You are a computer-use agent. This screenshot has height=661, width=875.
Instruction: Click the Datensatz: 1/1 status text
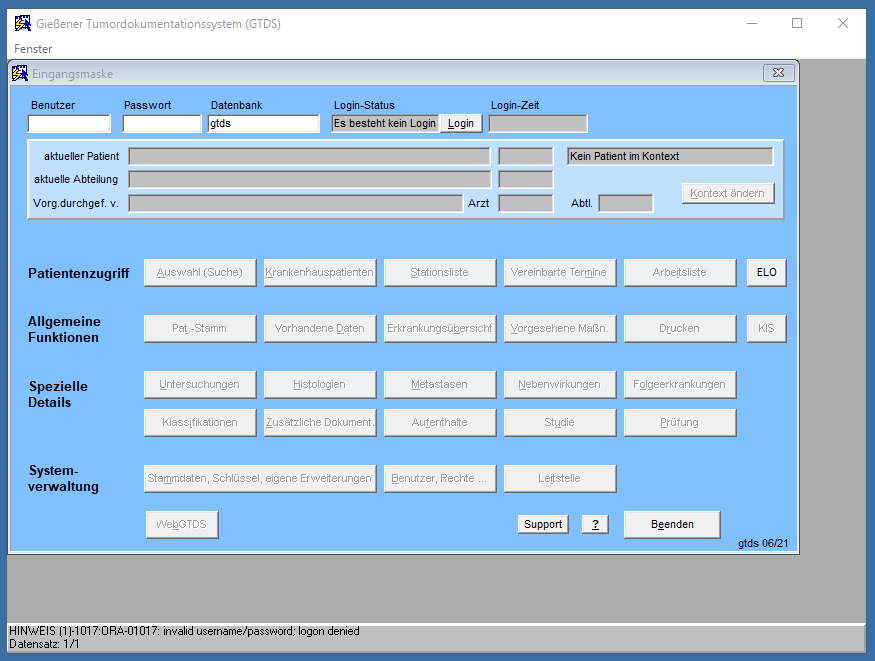[x=44, y=644]
